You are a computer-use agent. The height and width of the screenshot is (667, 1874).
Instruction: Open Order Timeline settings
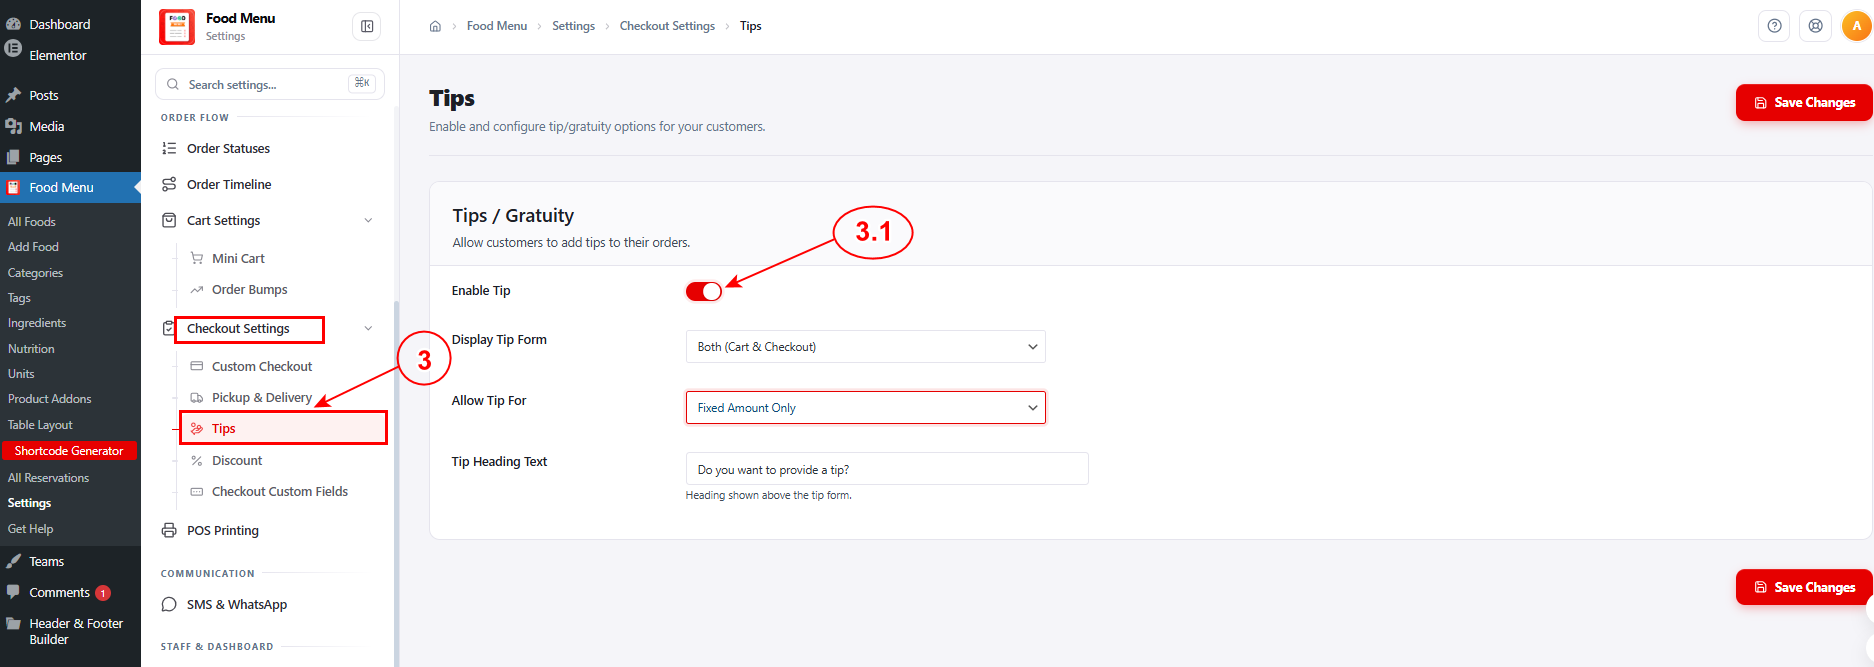click(229, 184)
